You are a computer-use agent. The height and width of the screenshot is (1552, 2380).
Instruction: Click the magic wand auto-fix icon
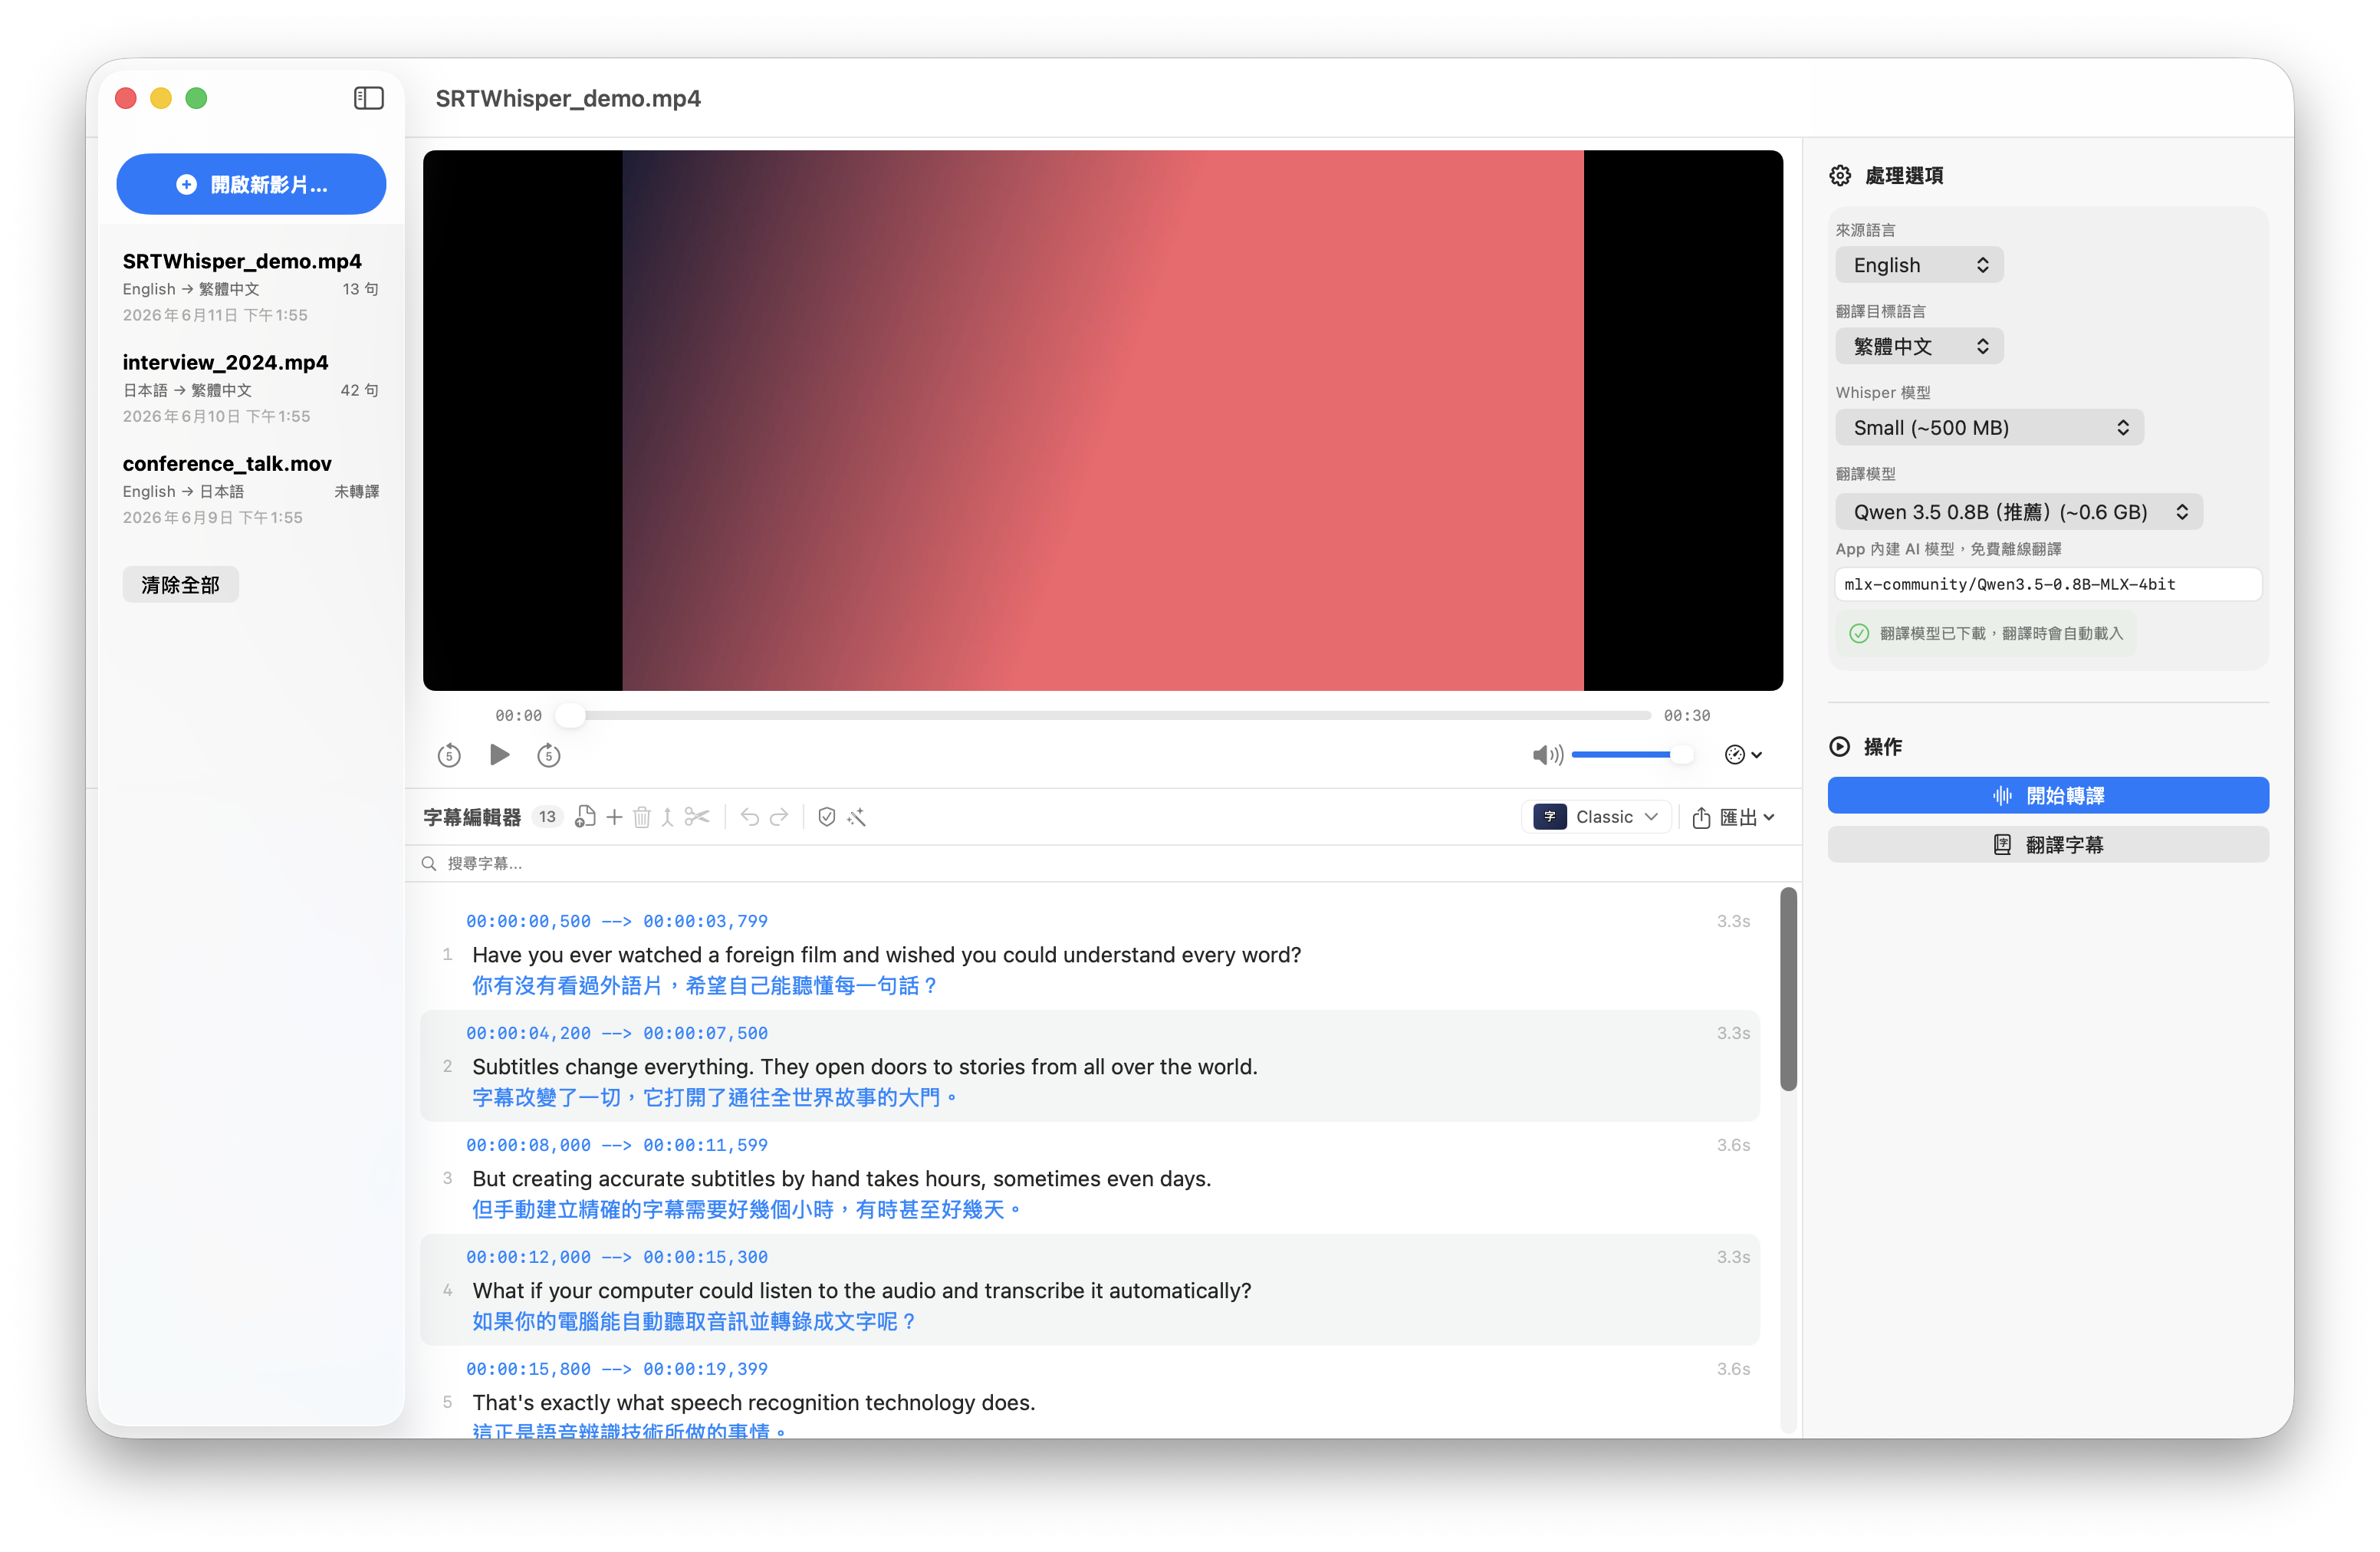point(856,817)
